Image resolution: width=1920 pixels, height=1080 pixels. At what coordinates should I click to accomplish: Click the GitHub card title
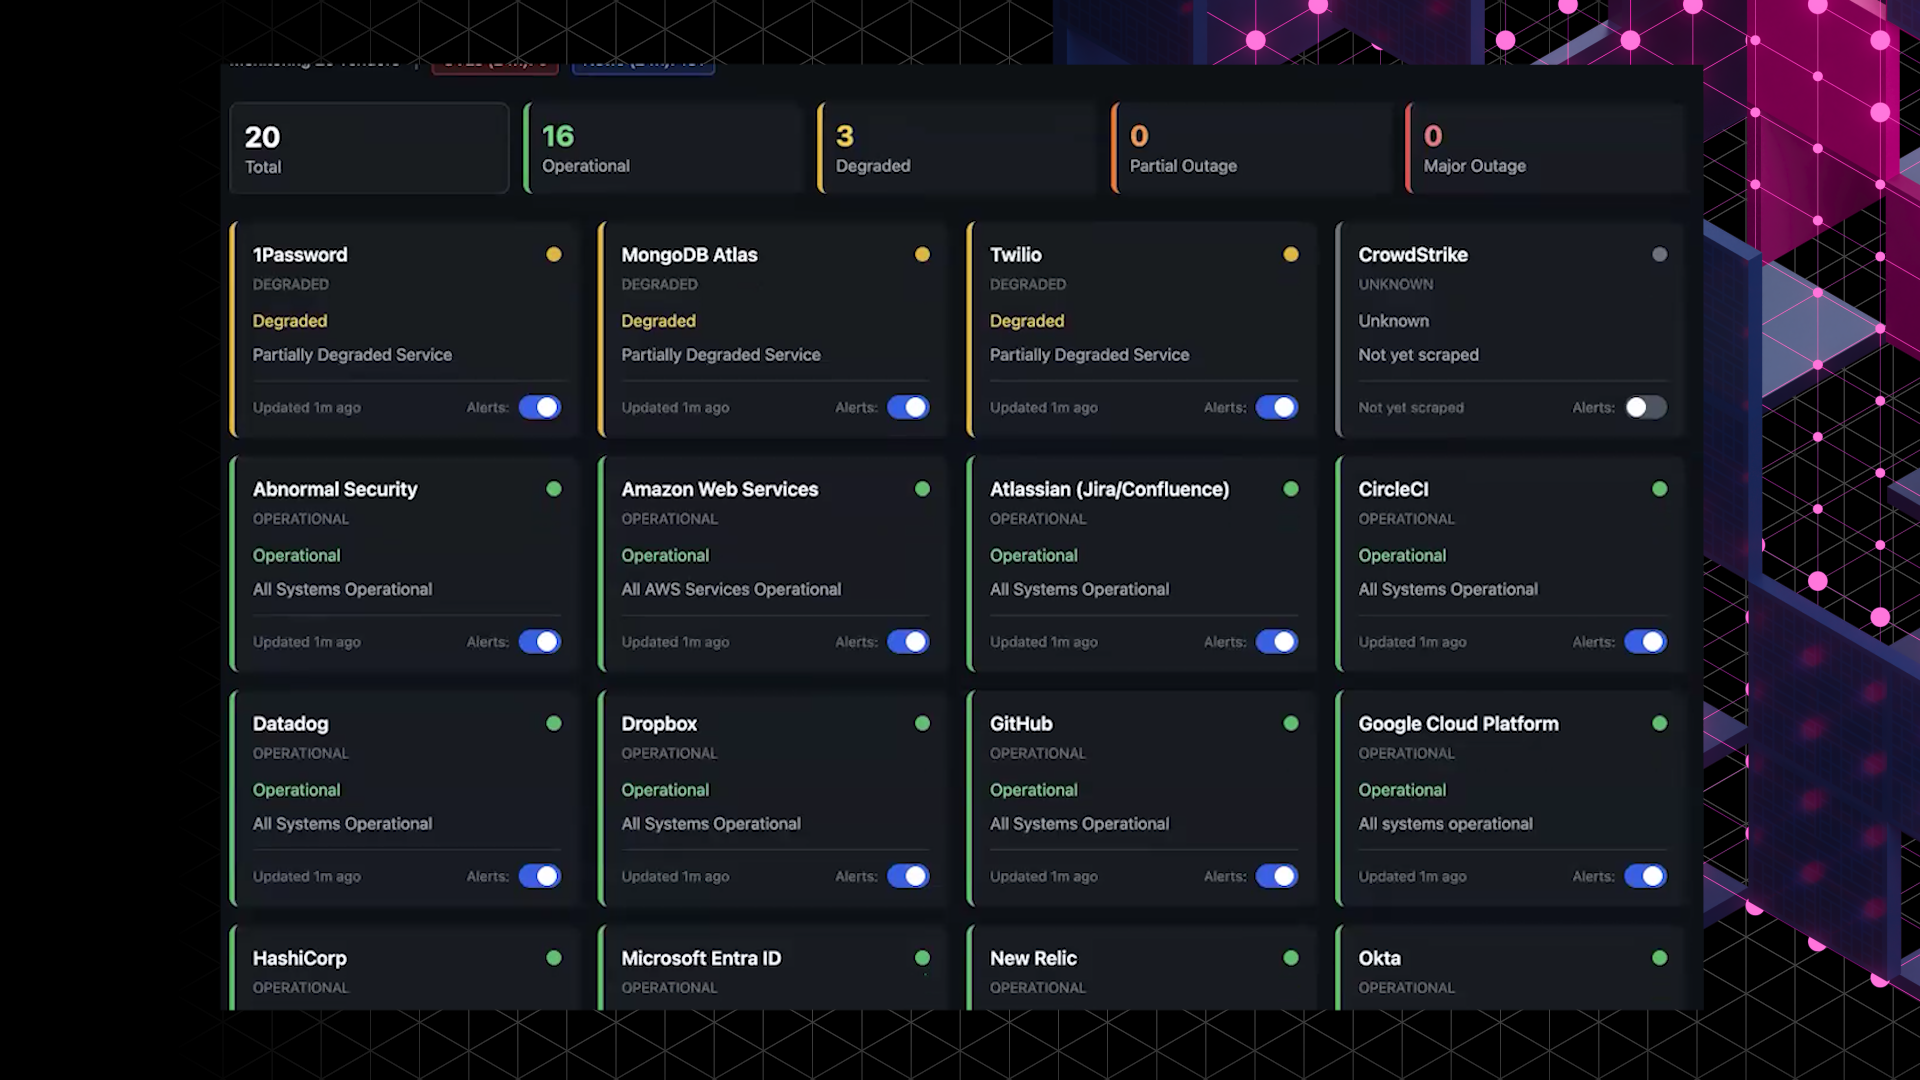click(x=1021, y=724)
